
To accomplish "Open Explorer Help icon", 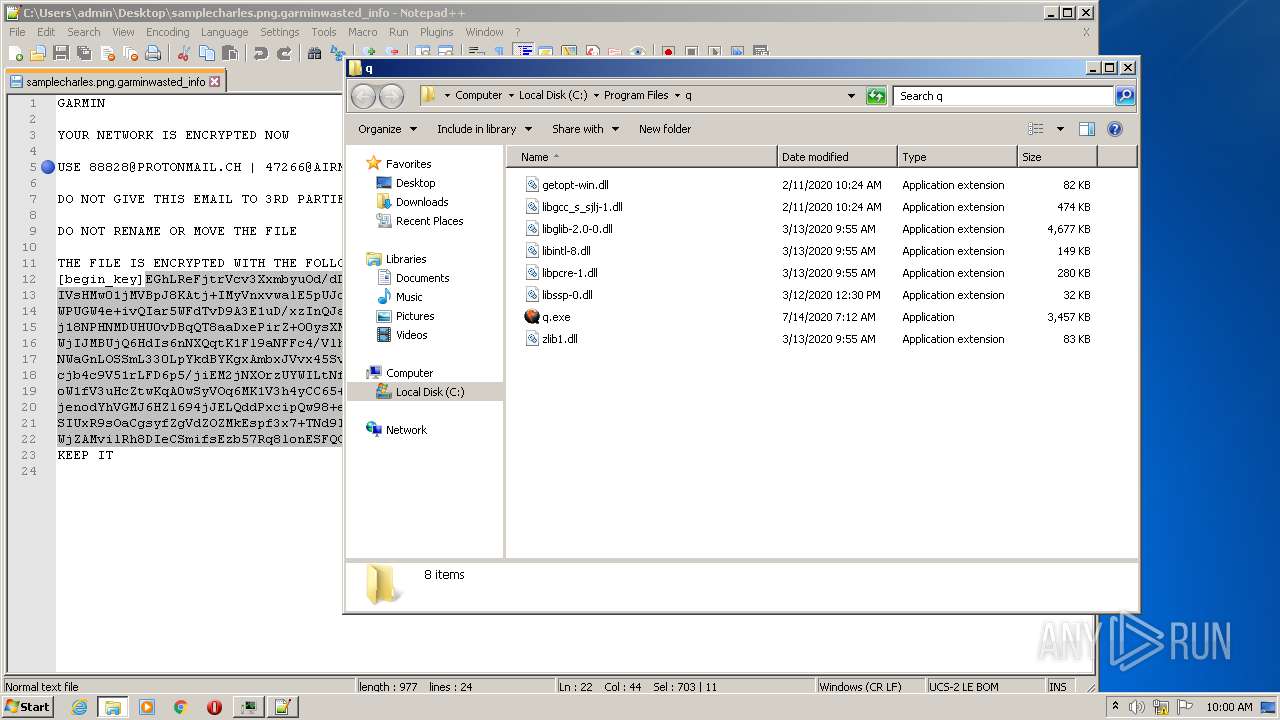I will tap(1115, 129).
